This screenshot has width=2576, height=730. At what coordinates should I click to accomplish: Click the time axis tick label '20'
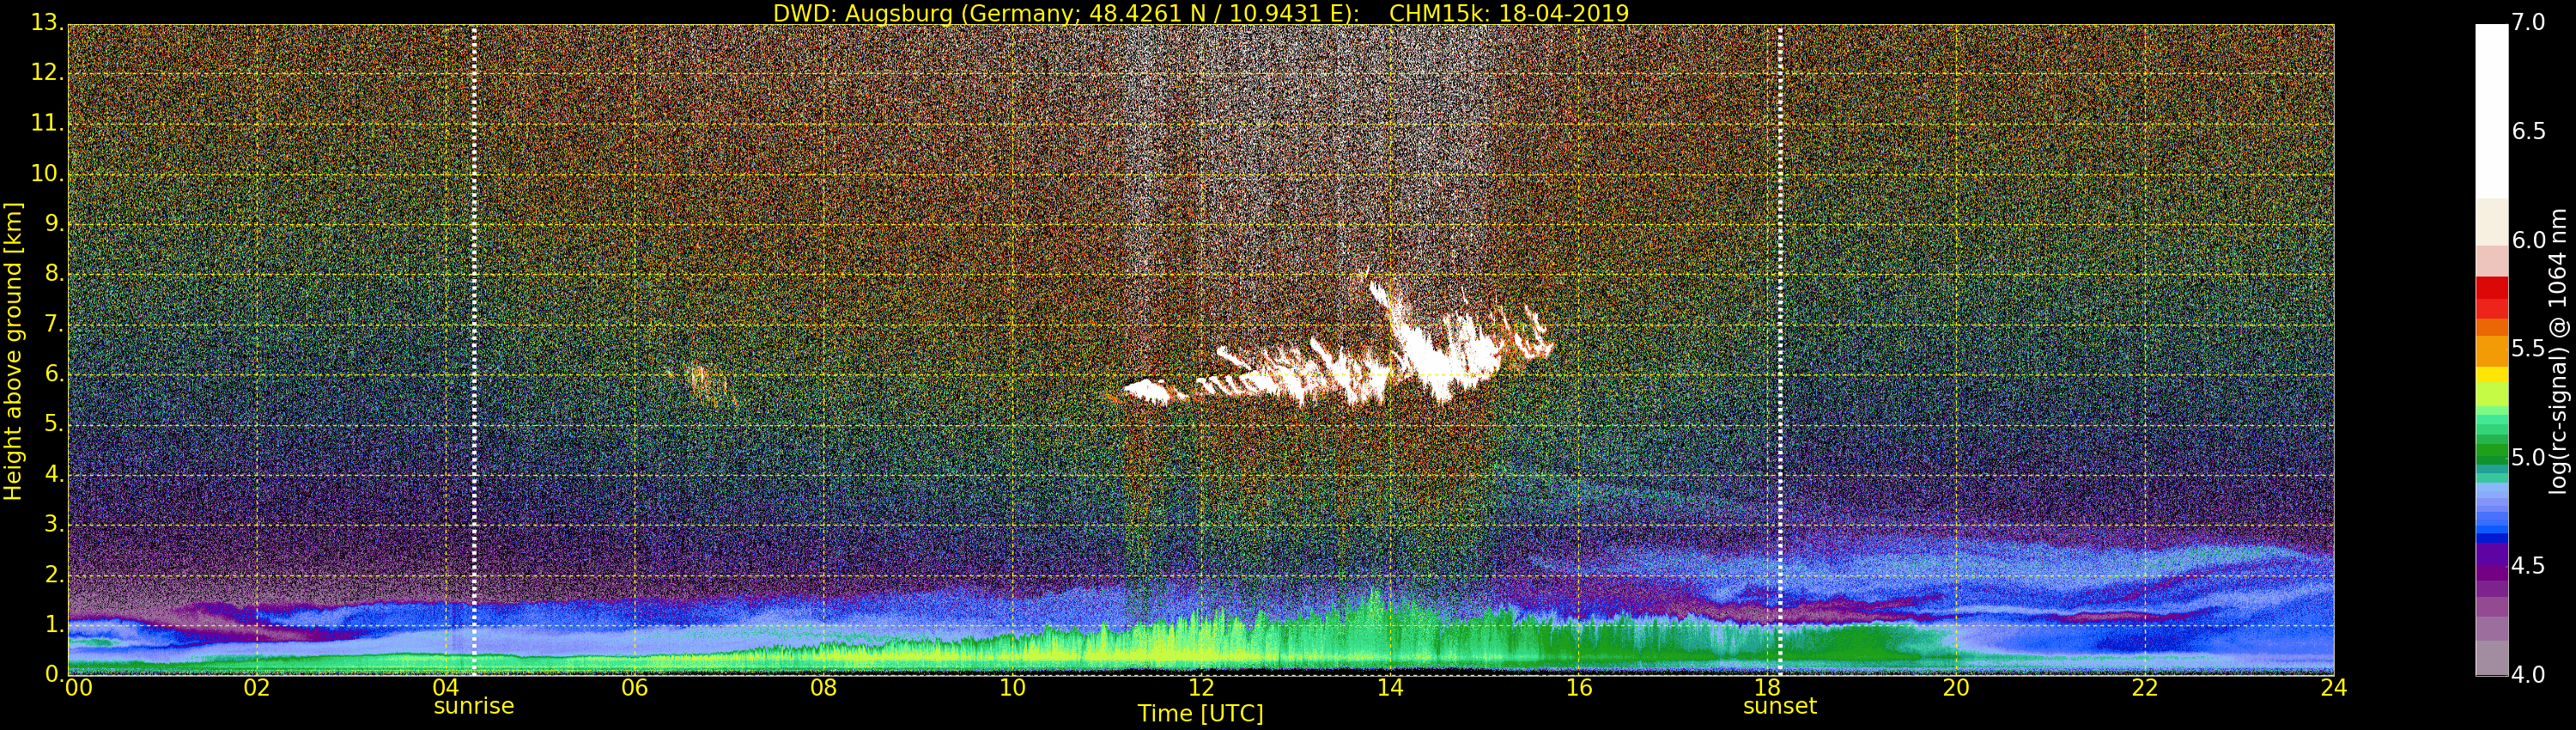pyautogui.click(x=1956, y=688)
